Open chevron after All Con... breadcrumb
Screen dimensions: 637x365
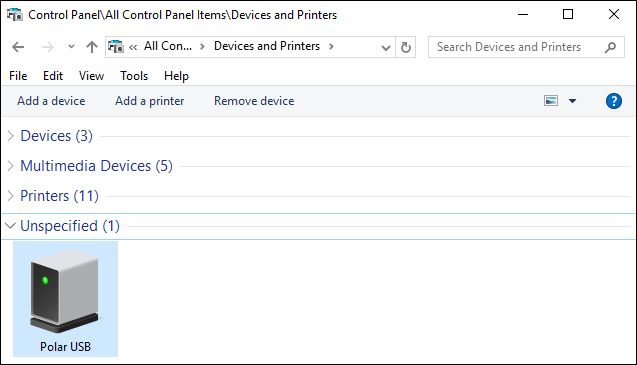(202, 46)
